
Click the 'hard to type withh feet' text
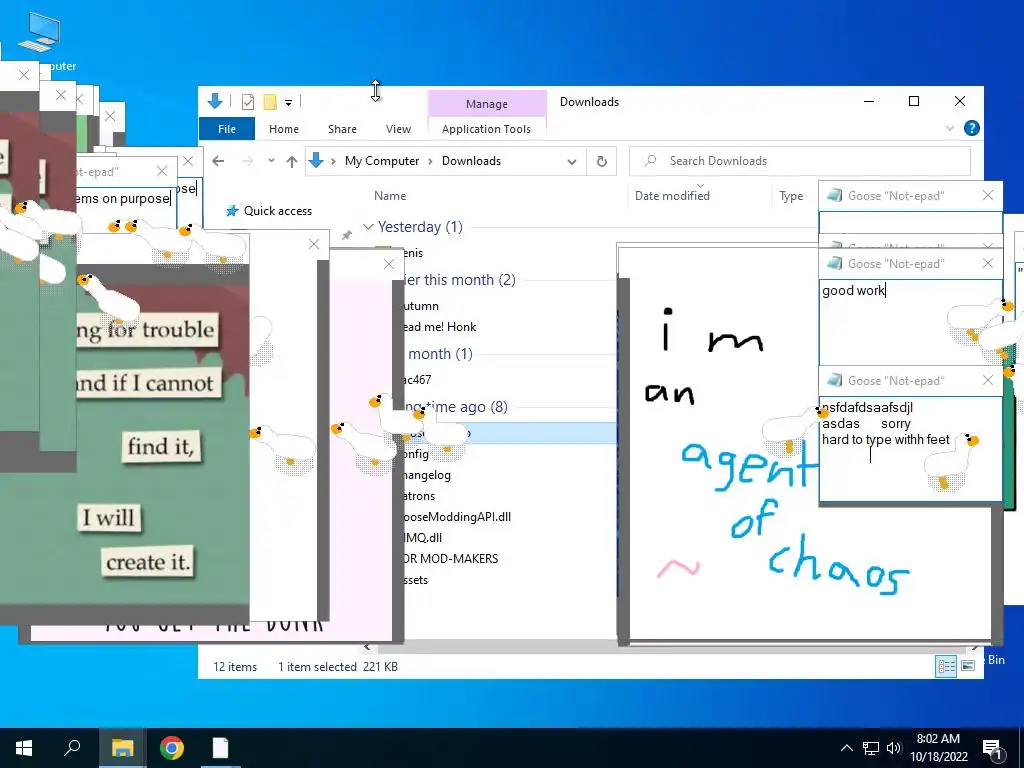coord(886,440)
